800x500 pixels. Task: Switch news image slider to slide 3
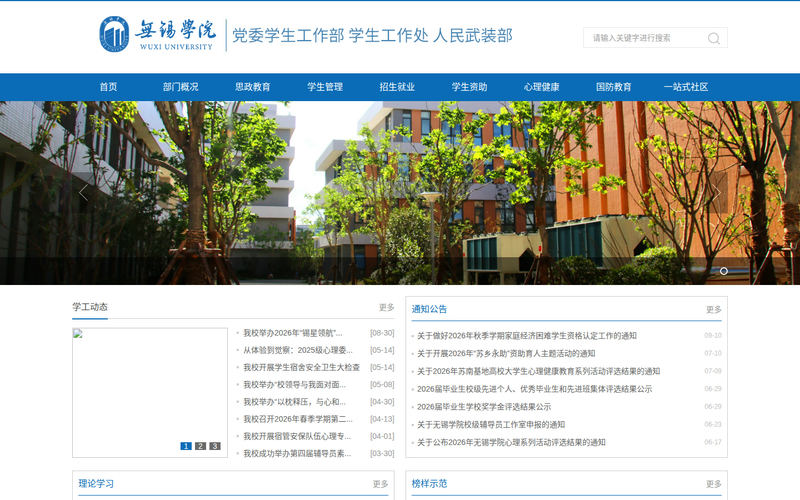point(215,446)
